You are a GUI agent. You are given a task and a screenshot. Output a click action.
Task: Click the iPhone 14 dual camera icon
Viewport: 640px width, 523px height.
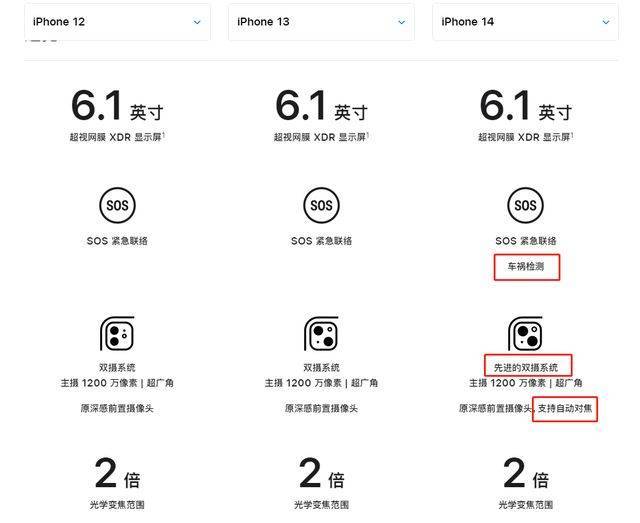point(525,334)
